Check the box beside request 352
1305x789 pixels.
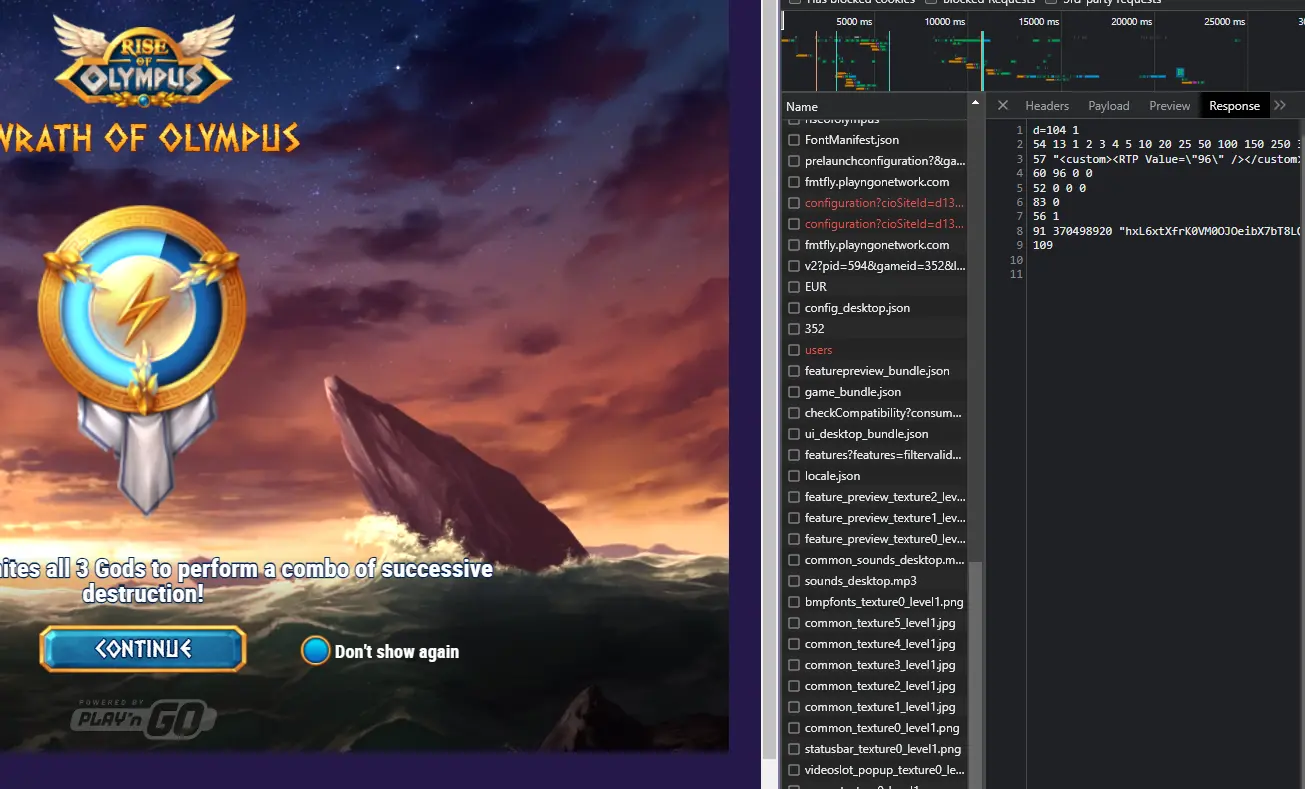tap(794, 329)
